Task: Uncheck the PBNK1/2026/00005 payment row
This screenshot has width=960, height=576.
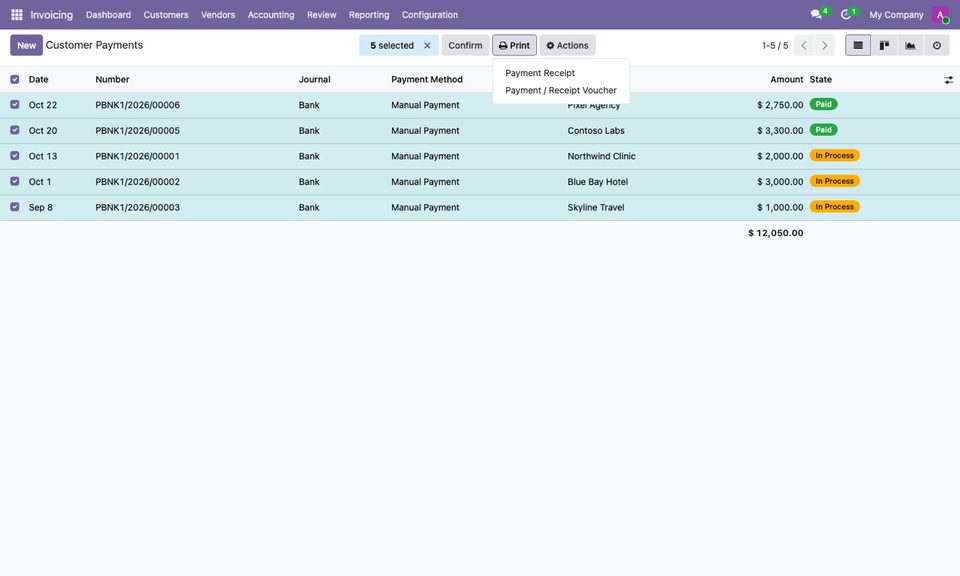Action: (15, 130)
